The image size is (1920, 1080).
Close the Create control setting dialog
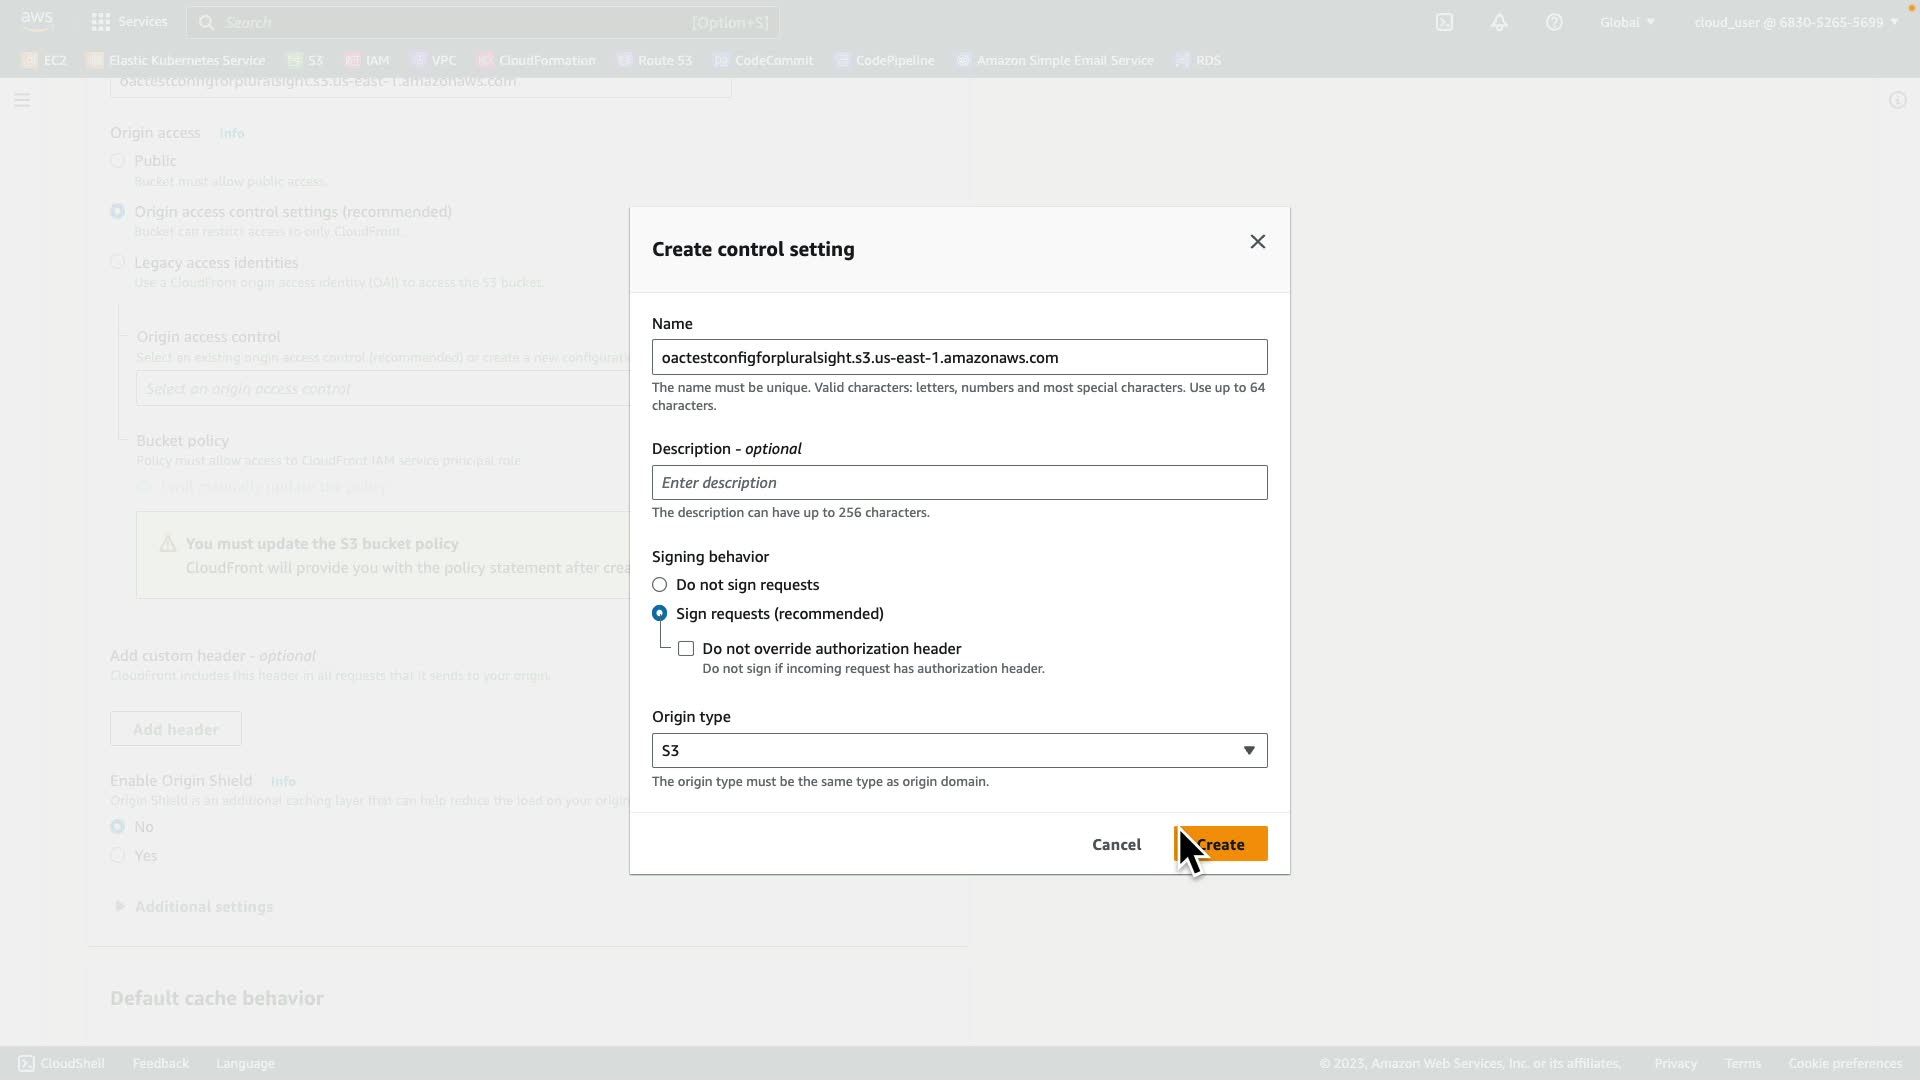(1257, 242)
